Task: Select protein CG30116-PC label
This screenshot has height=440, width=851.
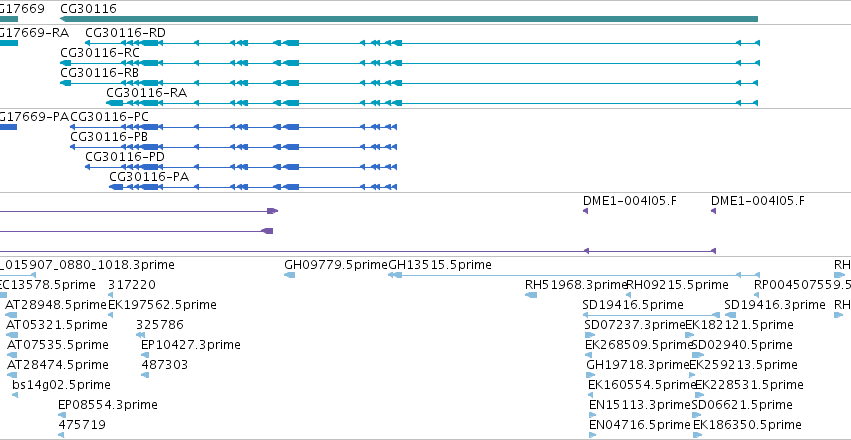Action: click(x=110, y=117)
